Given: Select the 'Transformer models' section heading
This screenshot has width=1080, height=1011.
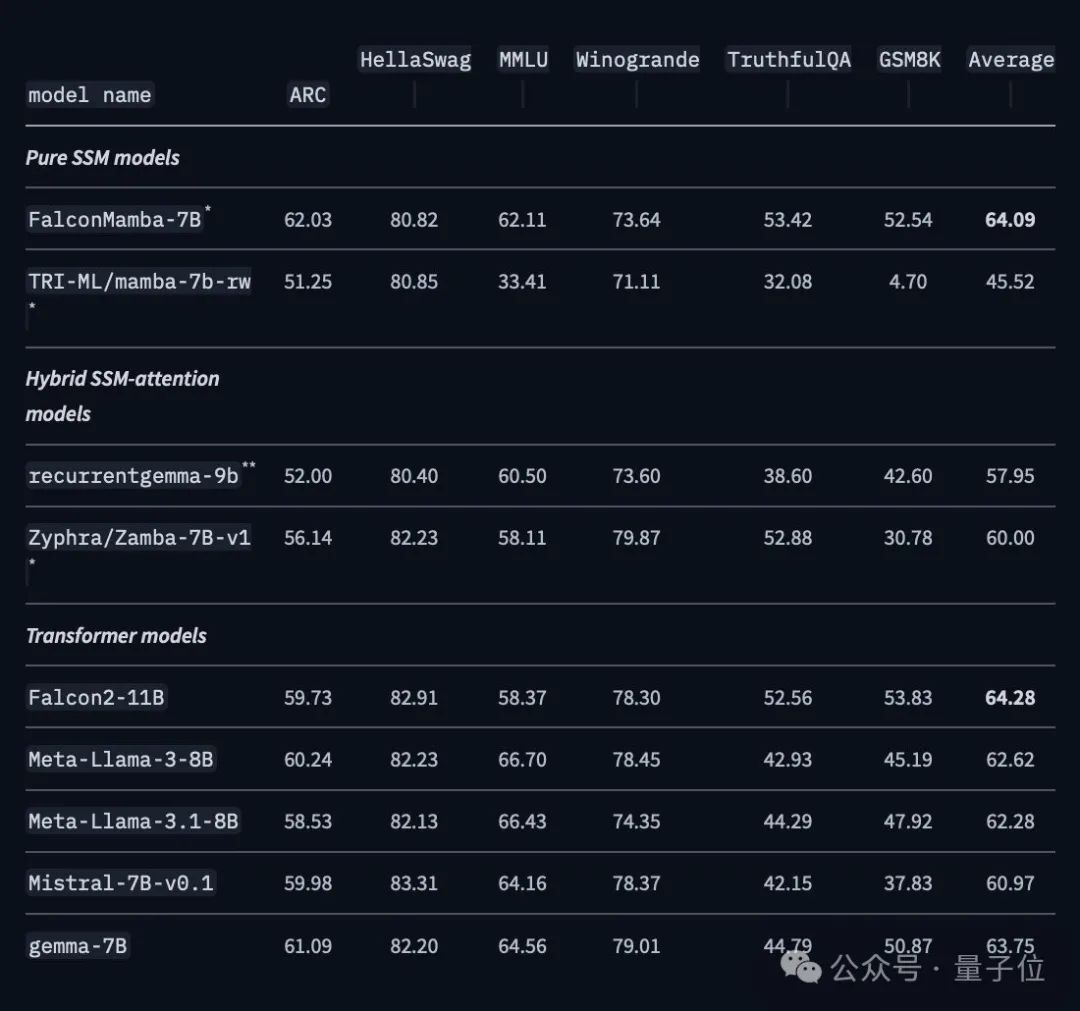Looking at the screenshot, I should [116, 636].
